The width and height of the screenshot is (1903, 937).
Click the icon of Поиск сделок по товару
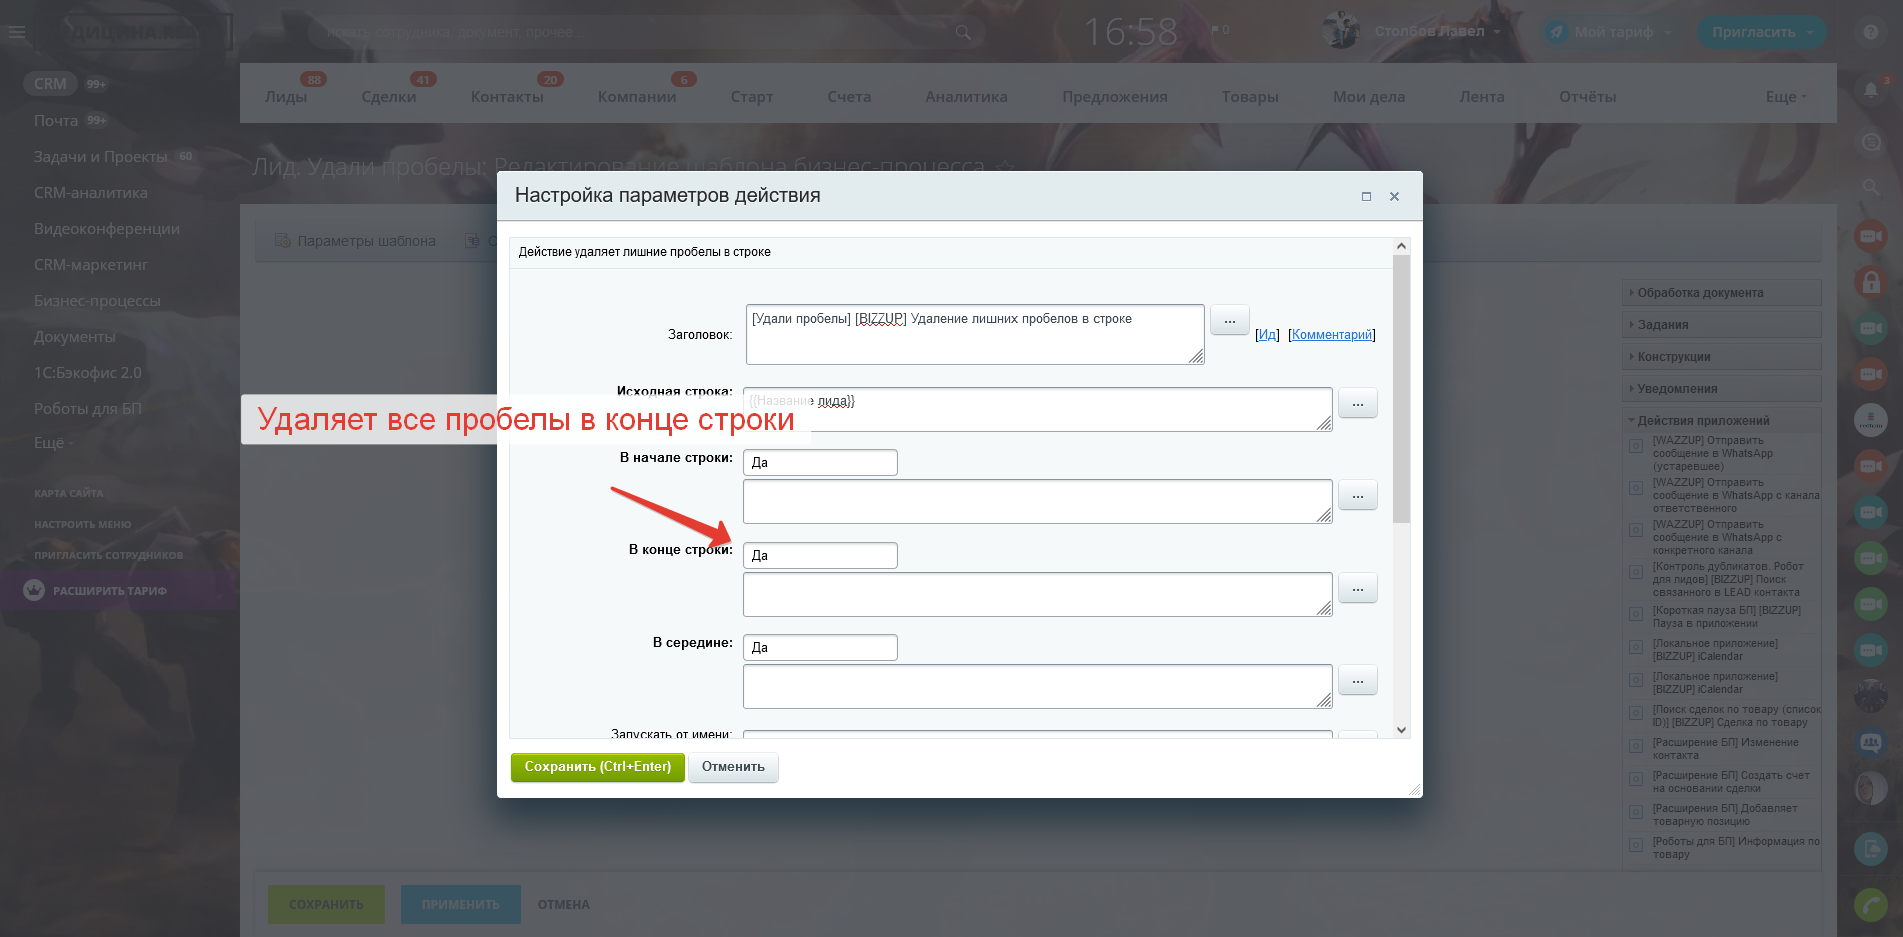1636,713
